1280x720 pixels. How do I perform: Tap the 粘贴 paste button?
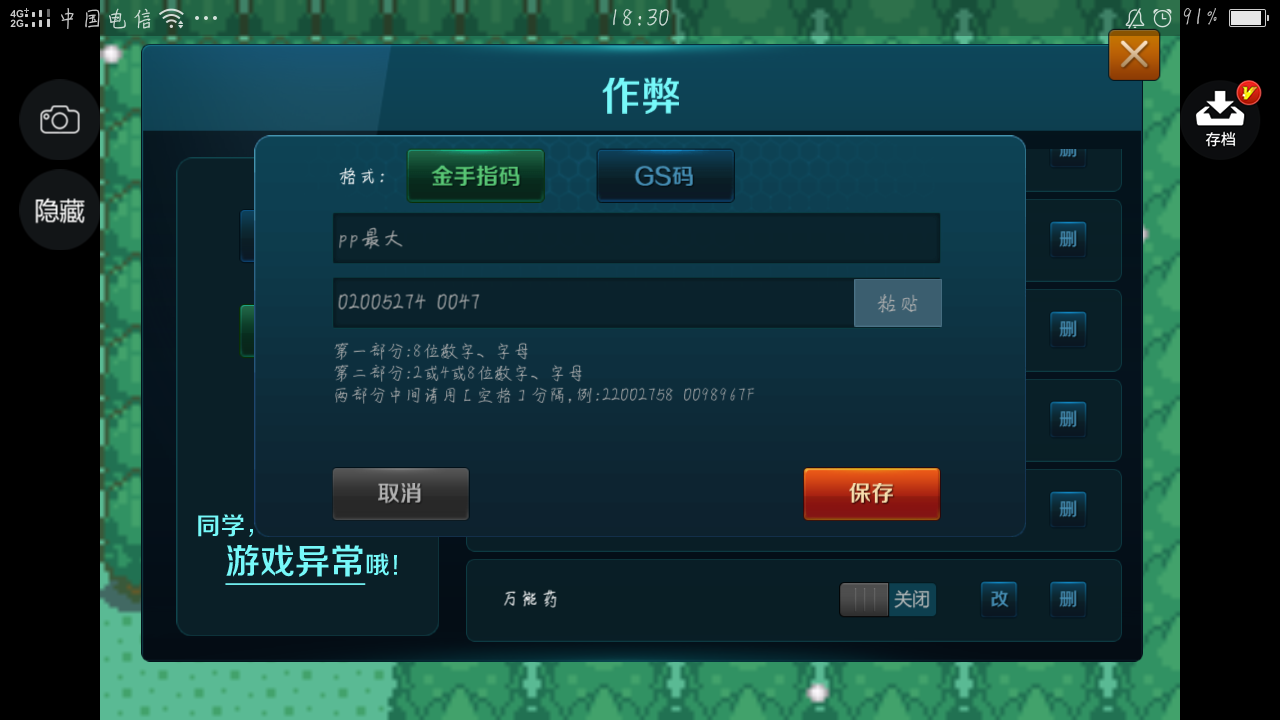click(898, 303)
